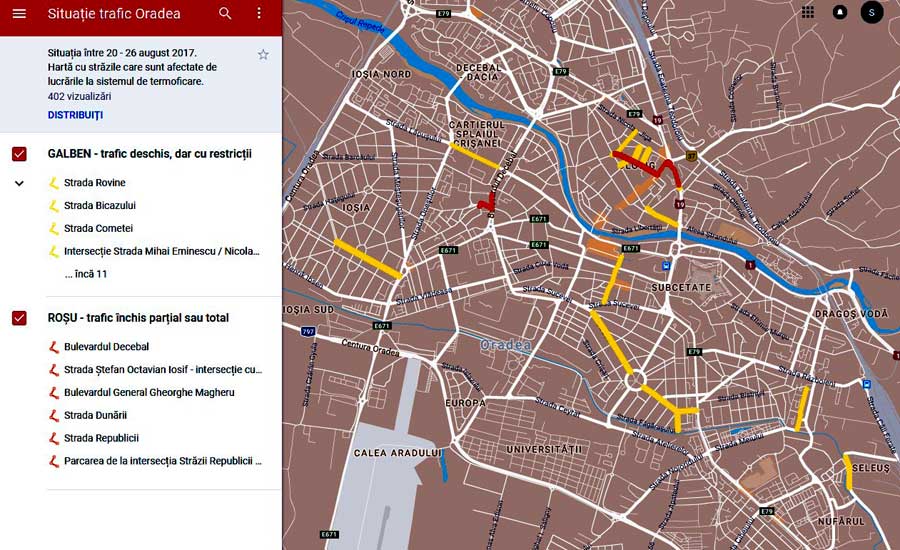Click the CALEA ARADULUI label on map

pyautogui.click(x=397, y=453)
